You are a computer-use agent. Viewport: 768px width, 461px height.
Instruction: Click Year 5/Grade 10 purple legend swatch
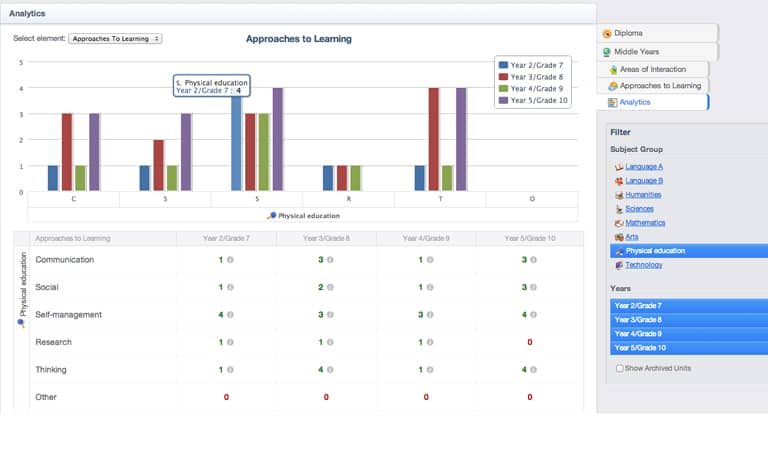(503, 100)
